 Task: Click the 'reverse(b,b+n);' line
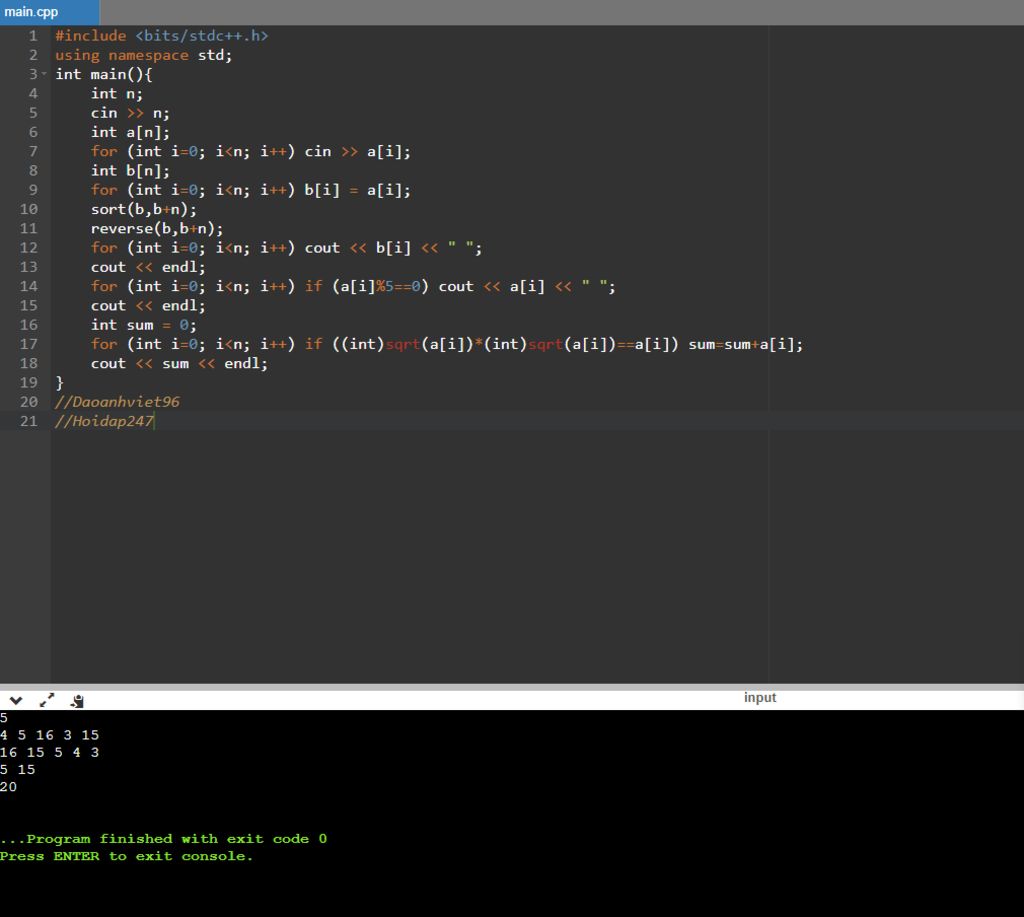[157, 229]
